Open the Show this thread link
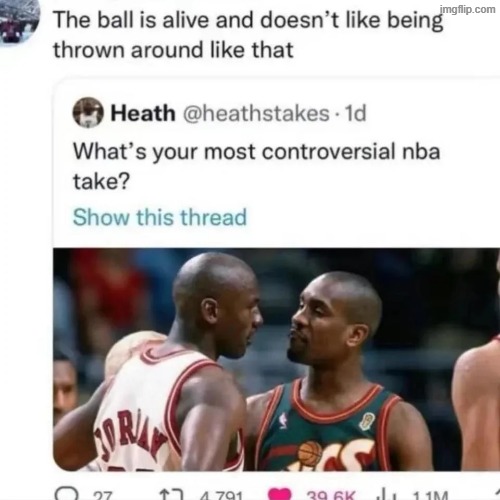This screenshot has height=500, width=500. pyautogui.click(x=160, y=217)
